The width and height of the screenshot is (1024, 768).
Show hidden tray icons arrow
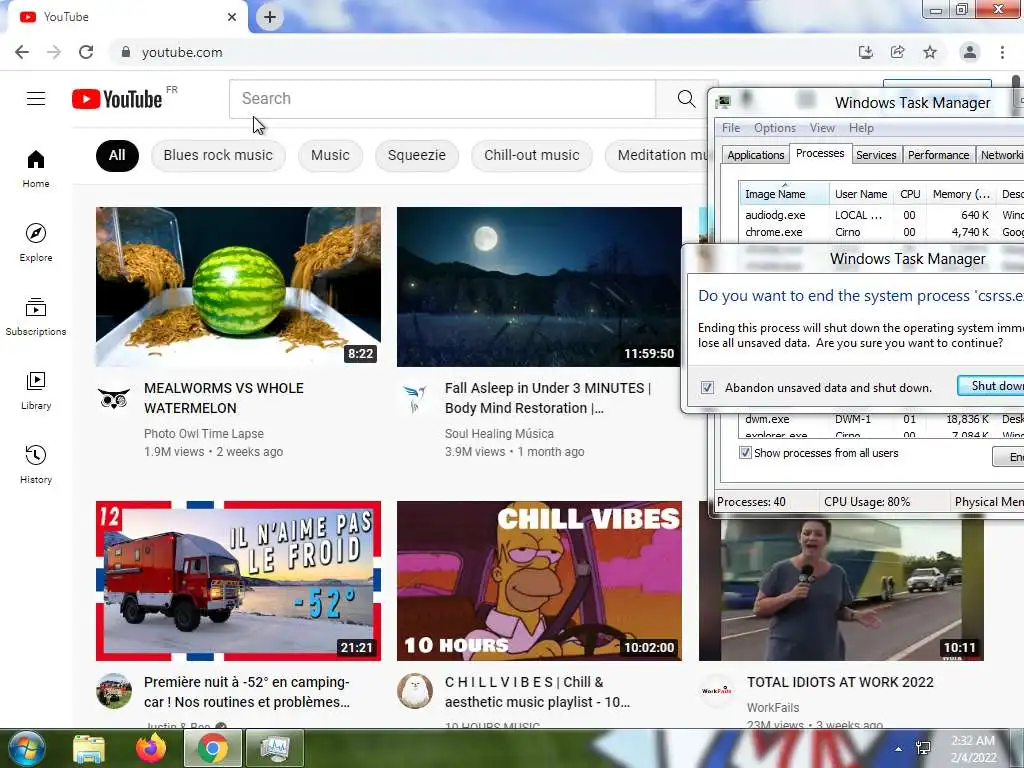pos(899,749)
